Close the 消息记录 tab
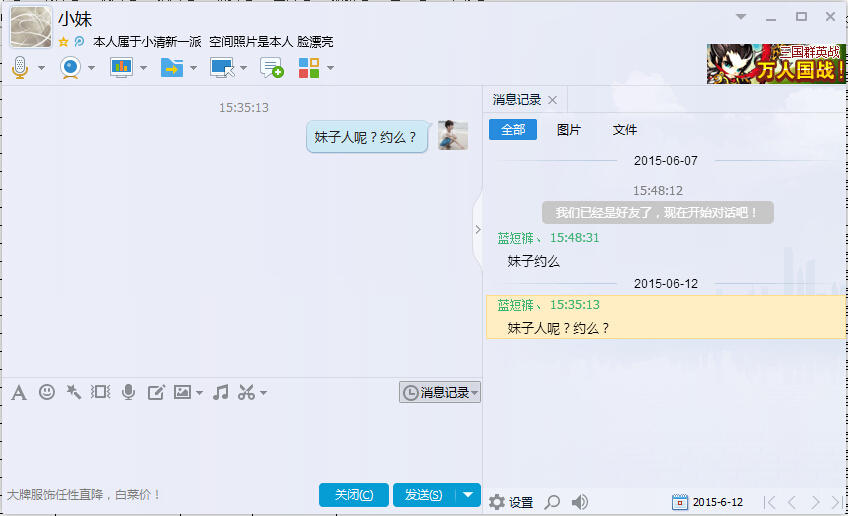The height and width of the screenshot is (516, 848). pyautogui.click(x=552, y=100)
